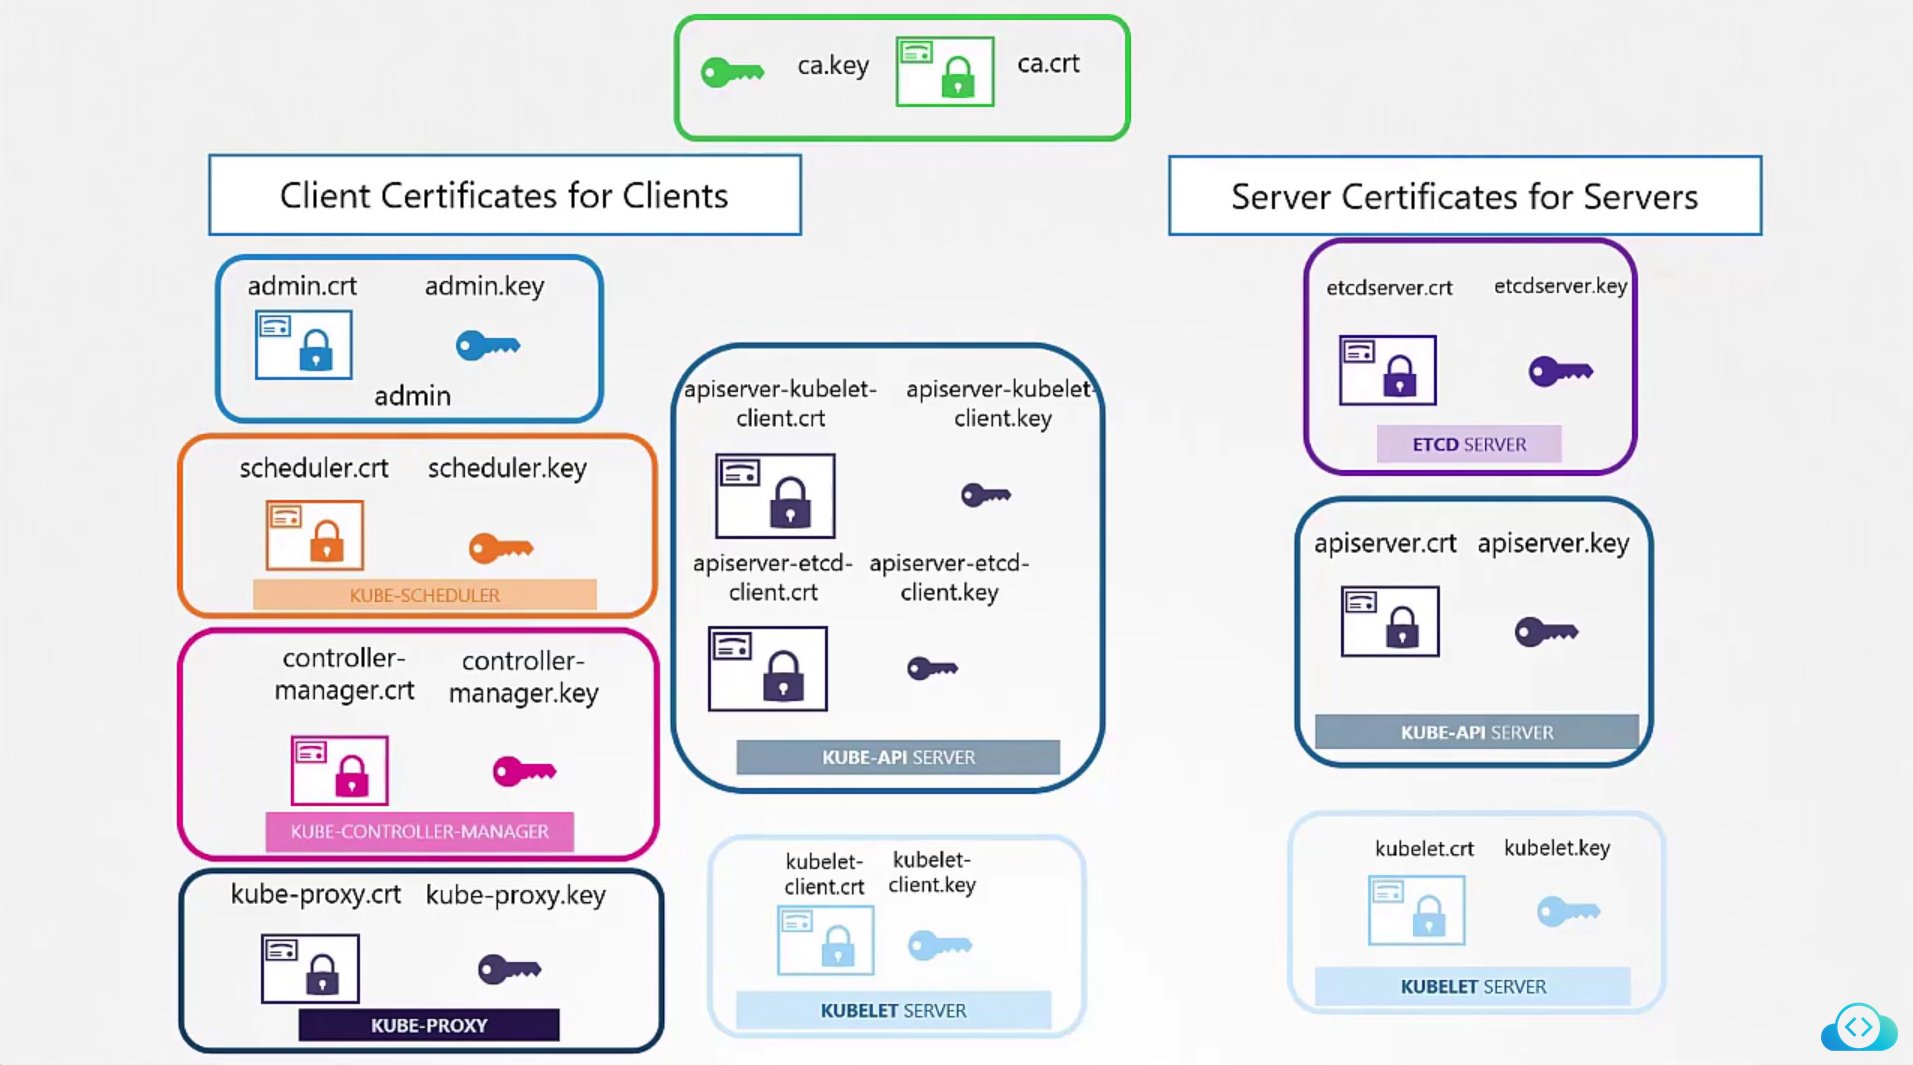Viewport: 1913px width, 1065px height.
Task: Click the KUBE-SCHEDULER orange label
Action: pos(425,595)
